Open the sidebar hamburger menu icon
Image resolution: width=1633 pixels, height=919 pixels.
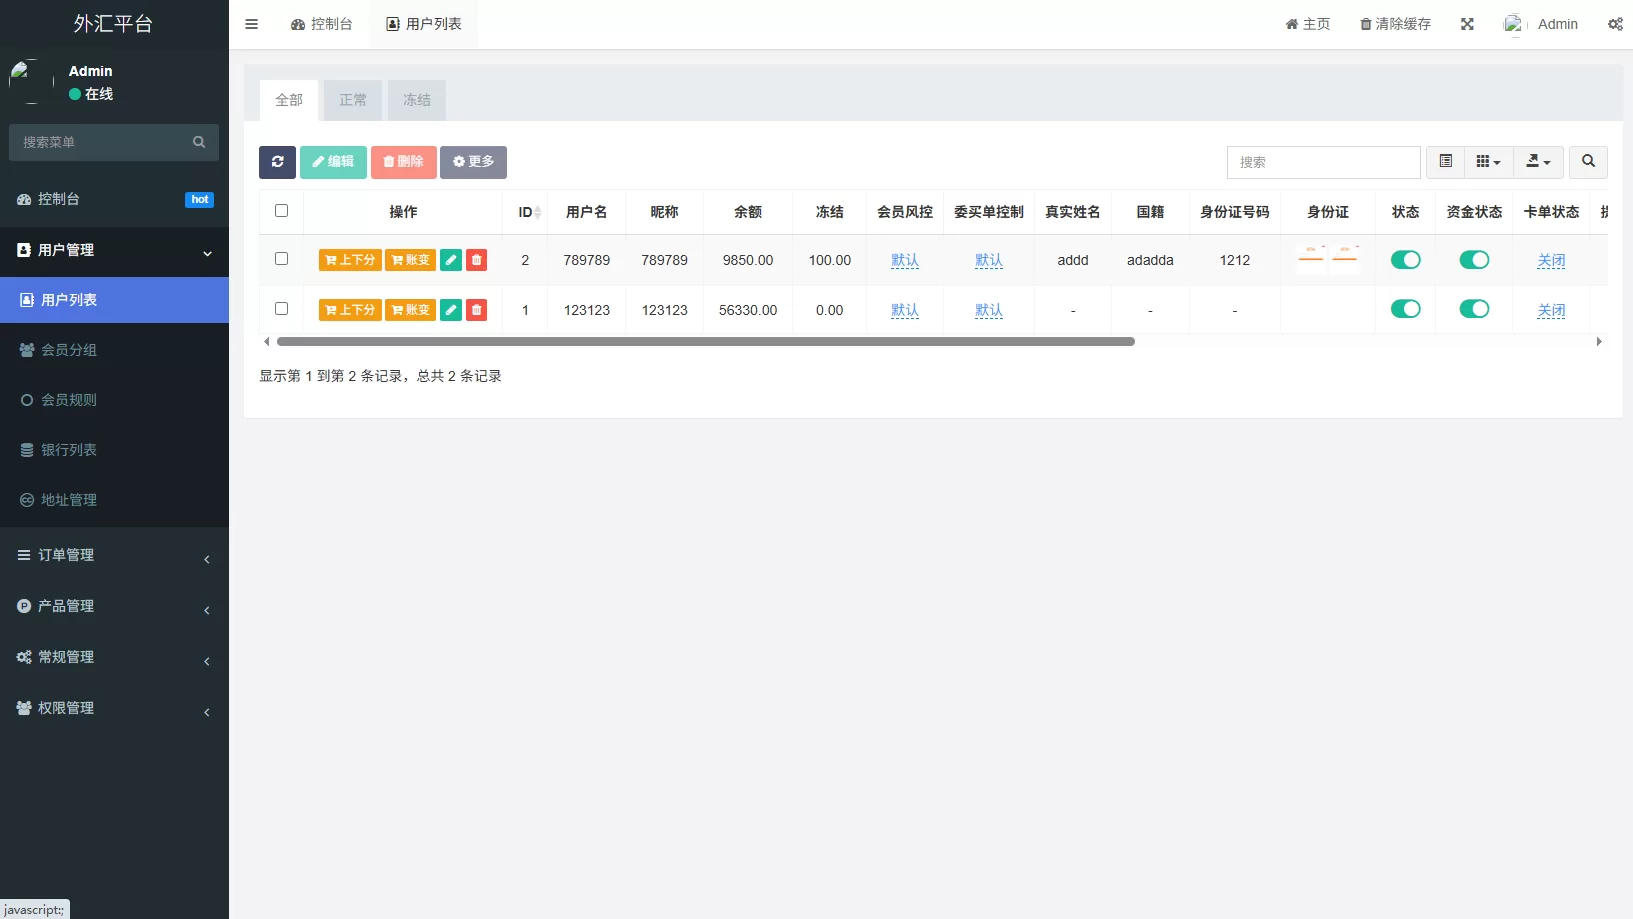point(251,23)
